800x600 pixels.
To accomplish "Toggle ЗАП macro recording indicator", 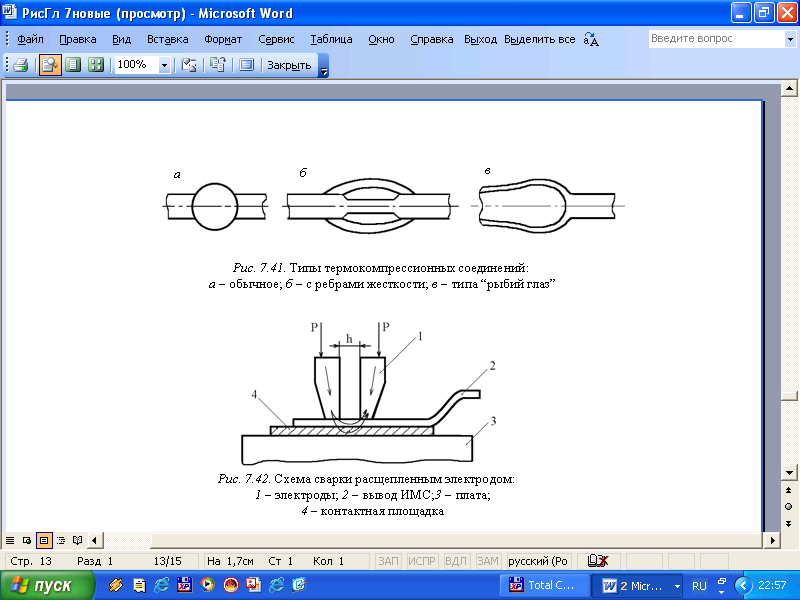I will pyautogui.click(x=388, y=561).
